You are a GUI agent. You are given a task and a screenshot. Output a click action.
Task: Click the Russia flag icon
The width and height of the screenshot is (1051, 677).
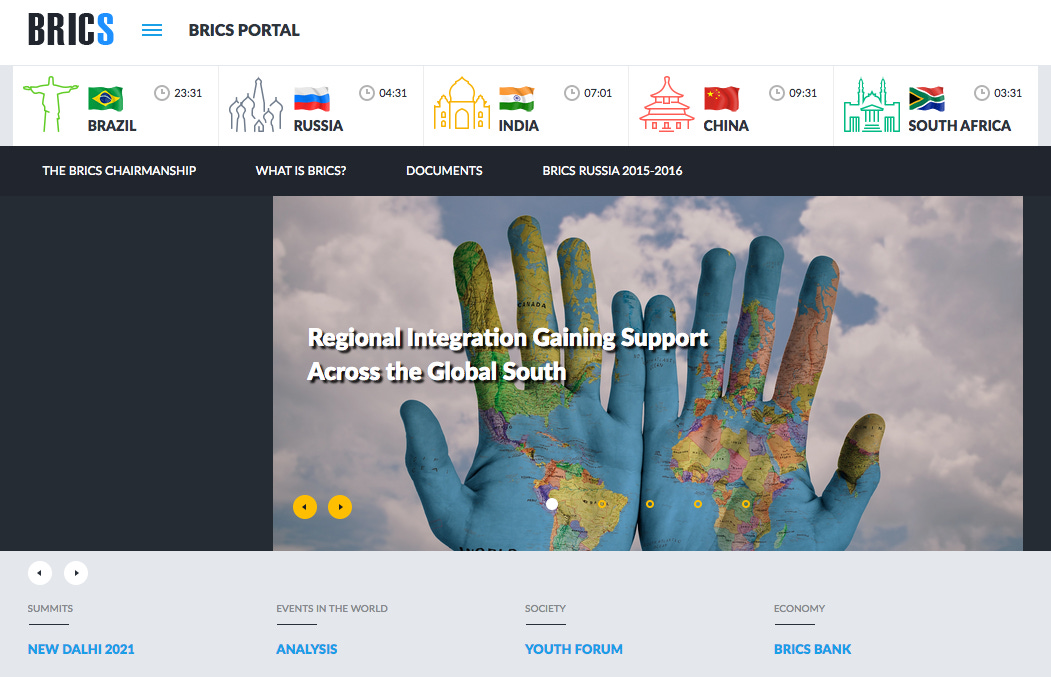click(x=312, y=99)
